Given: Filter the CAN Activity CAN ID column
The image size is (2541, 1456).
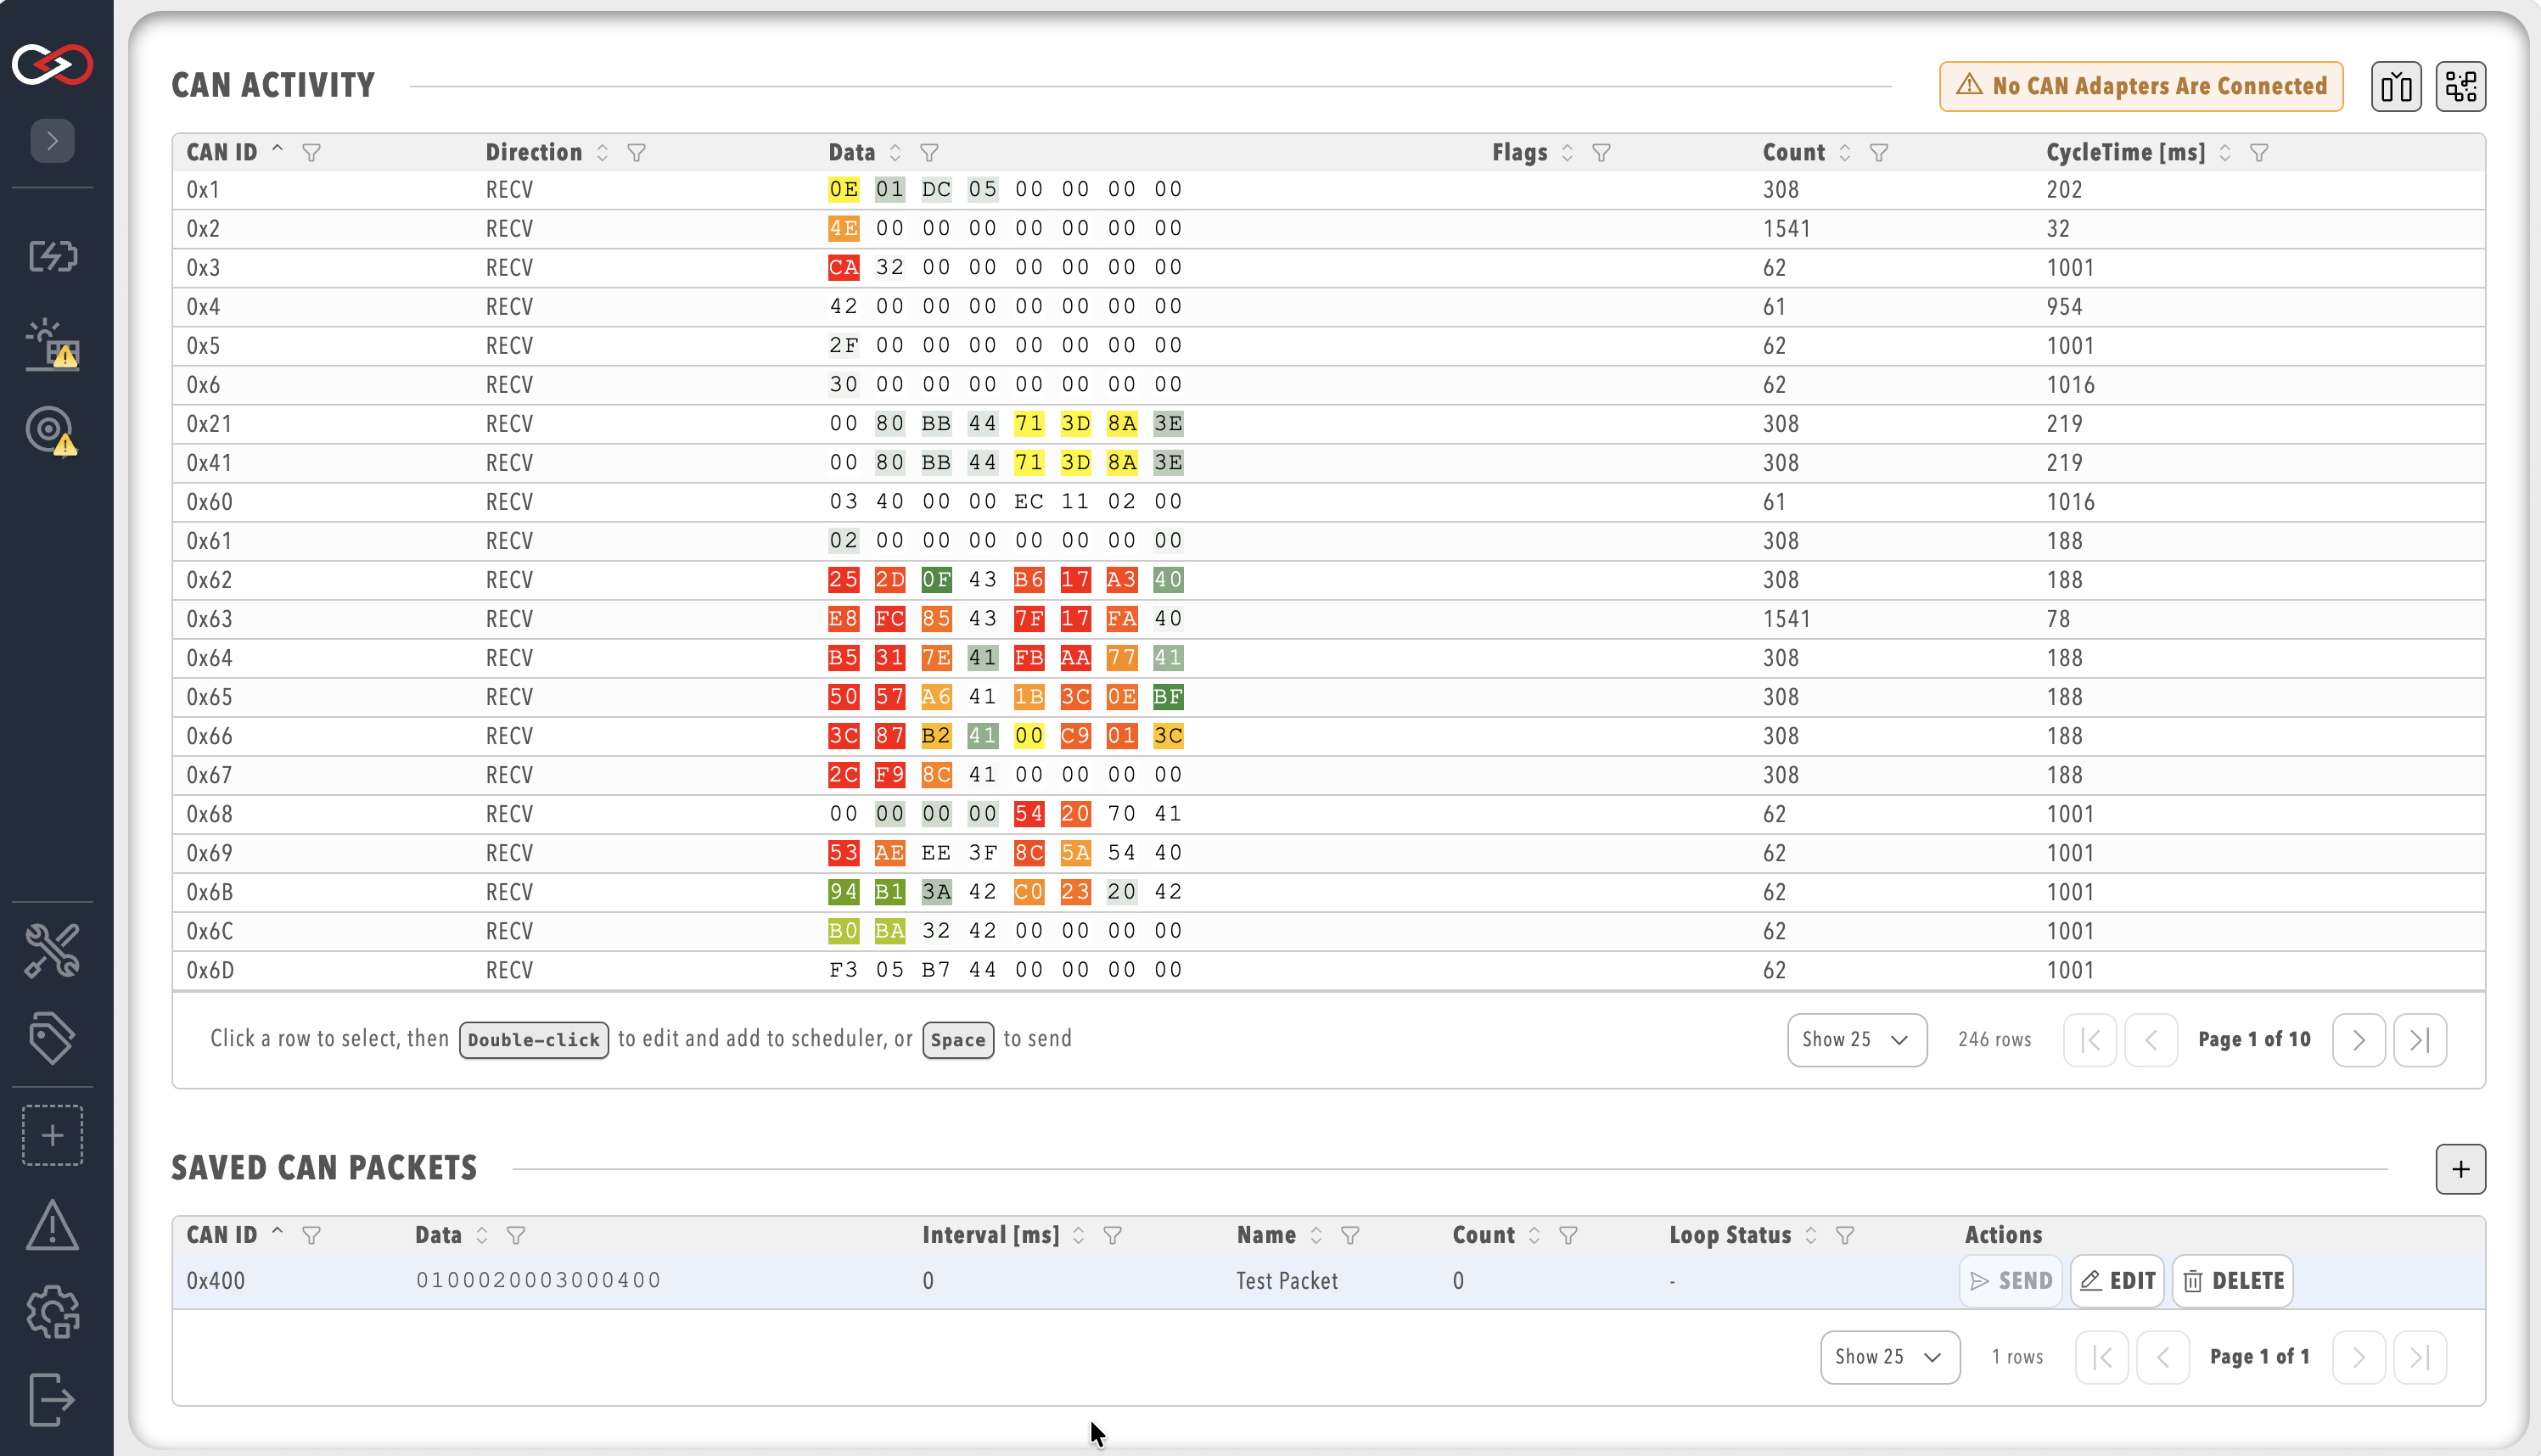Looking at the screenshot, I should (312, 153).
